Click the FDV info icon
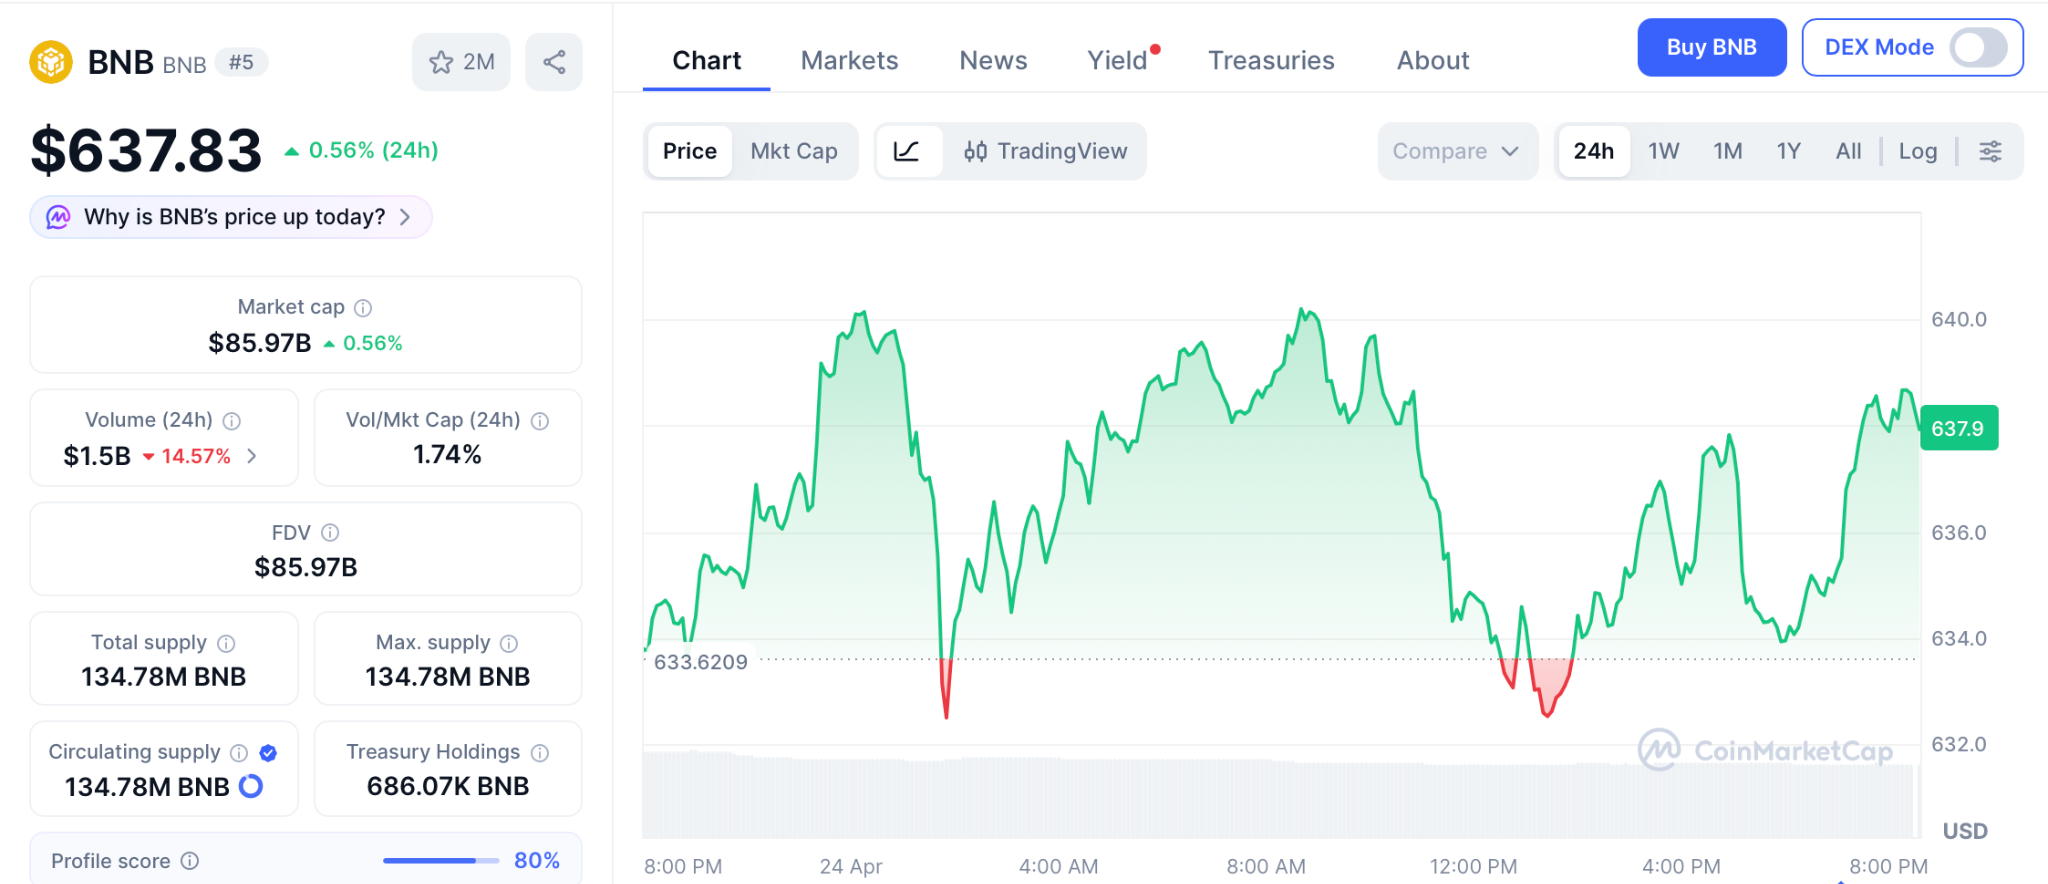The height and width of the screenshot is (884, 2048). pos(330,533)
